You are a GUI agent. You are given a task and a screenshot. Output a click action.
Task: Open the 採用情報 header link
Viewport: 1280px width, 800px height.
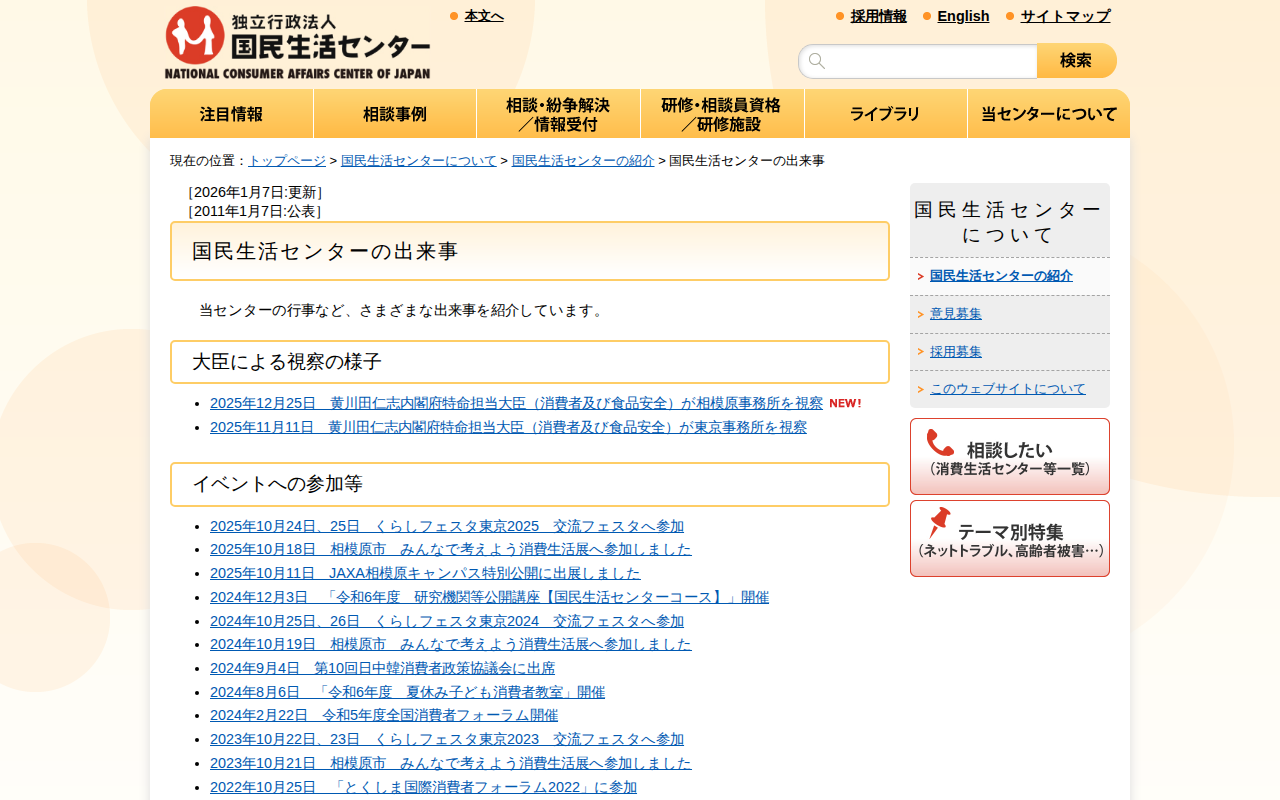(879, 16)
